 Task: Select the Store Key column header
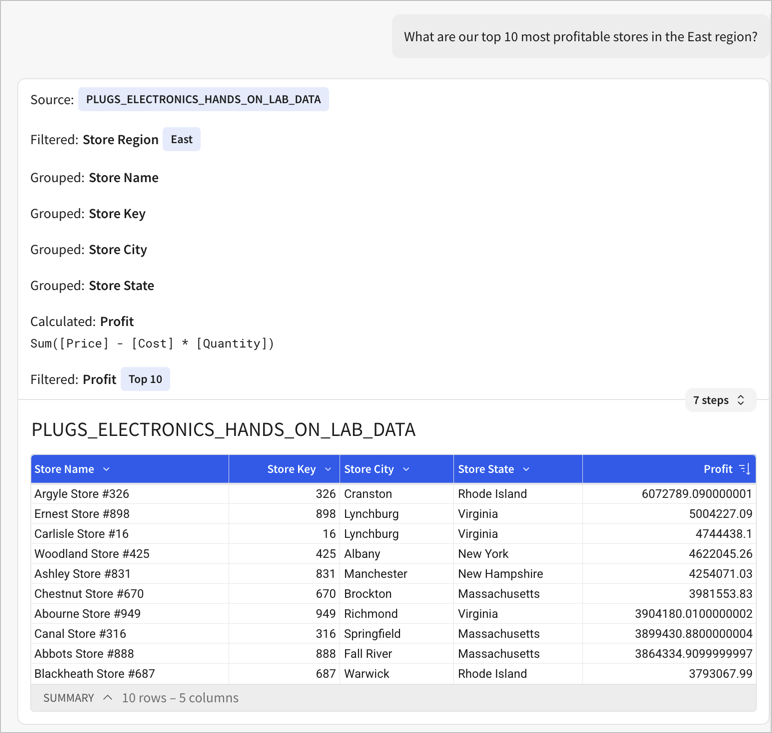pyautogui.click(x=284, y=469)
